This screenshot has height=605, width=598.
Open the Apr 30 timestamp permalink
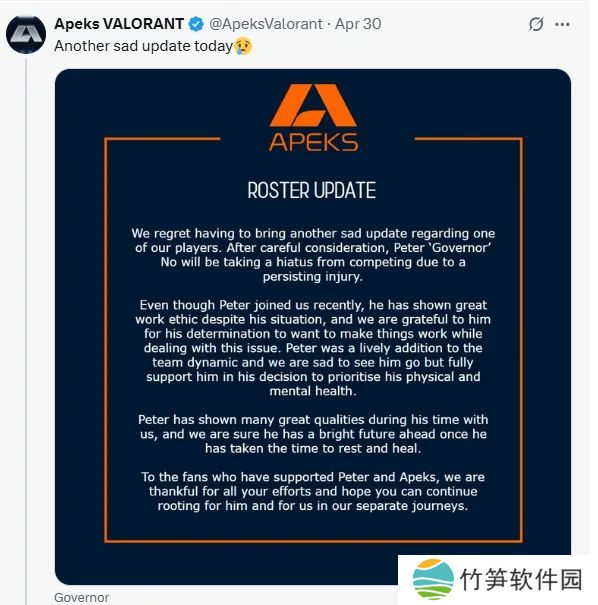click(x=358, y=24)
